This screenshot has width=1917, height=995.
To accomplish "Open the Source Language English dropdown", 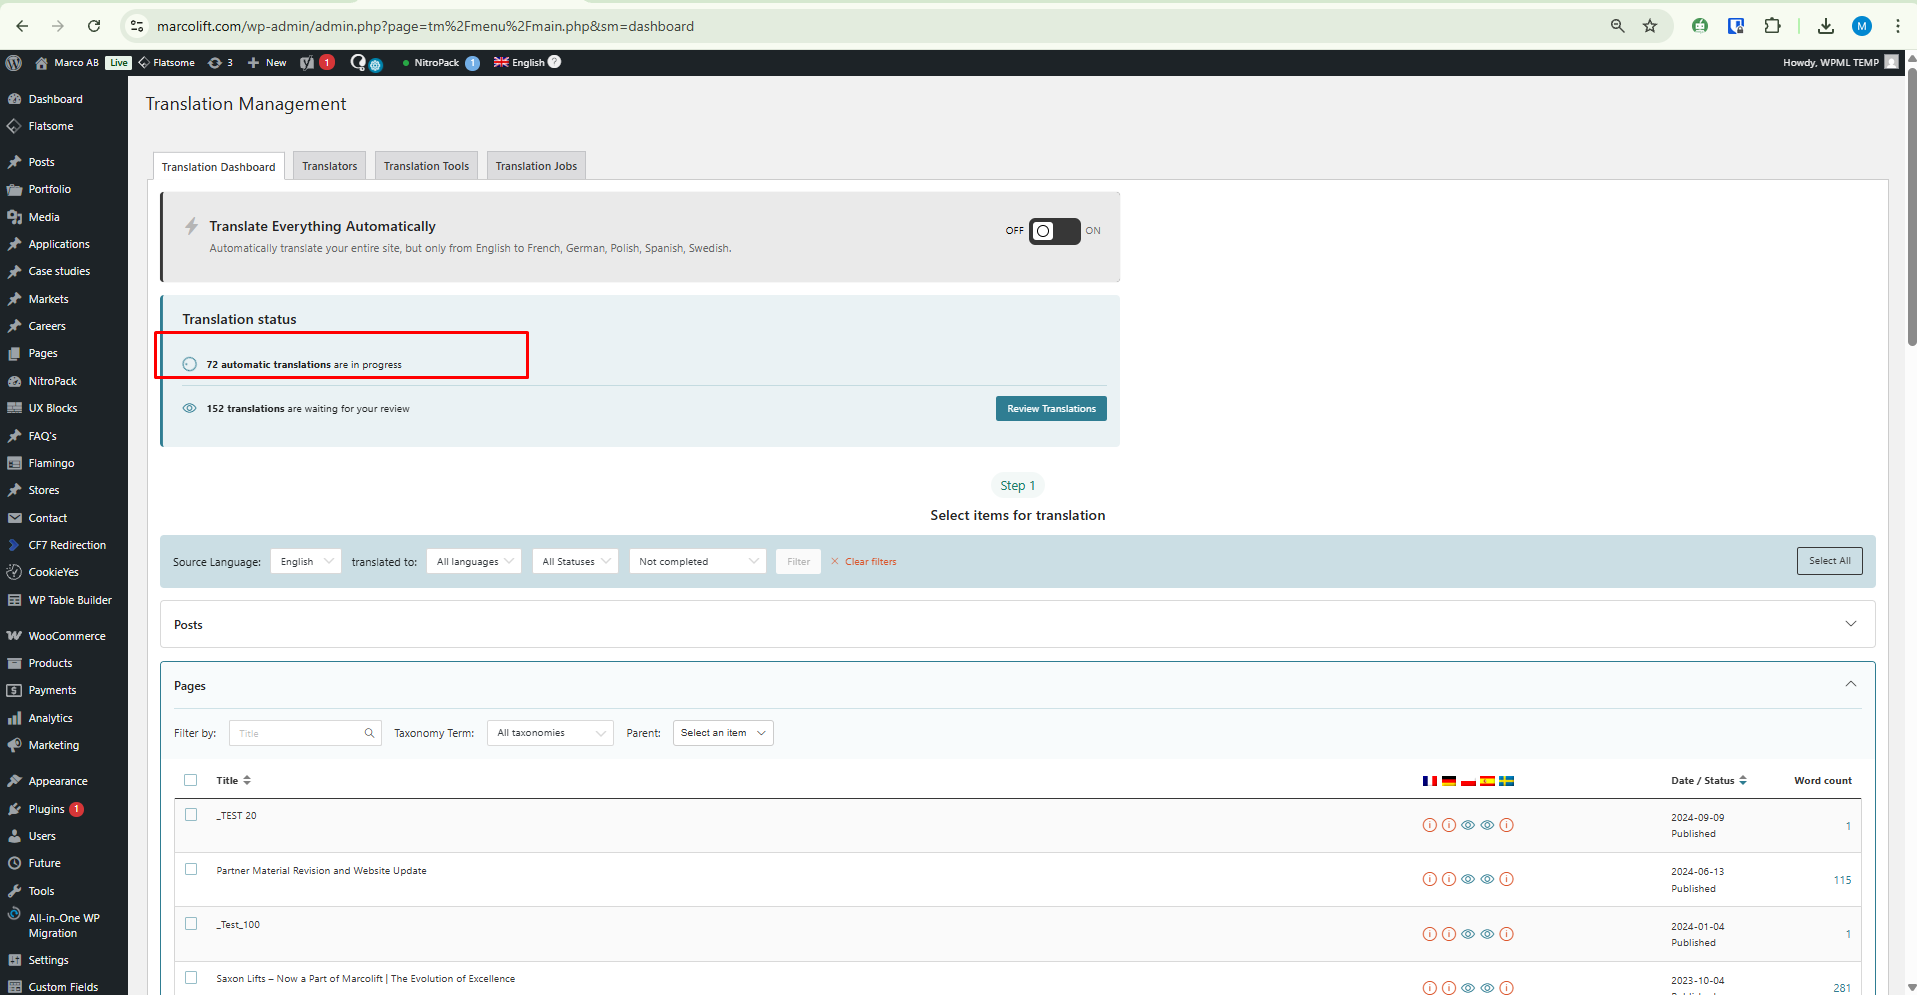I will 306,561.
